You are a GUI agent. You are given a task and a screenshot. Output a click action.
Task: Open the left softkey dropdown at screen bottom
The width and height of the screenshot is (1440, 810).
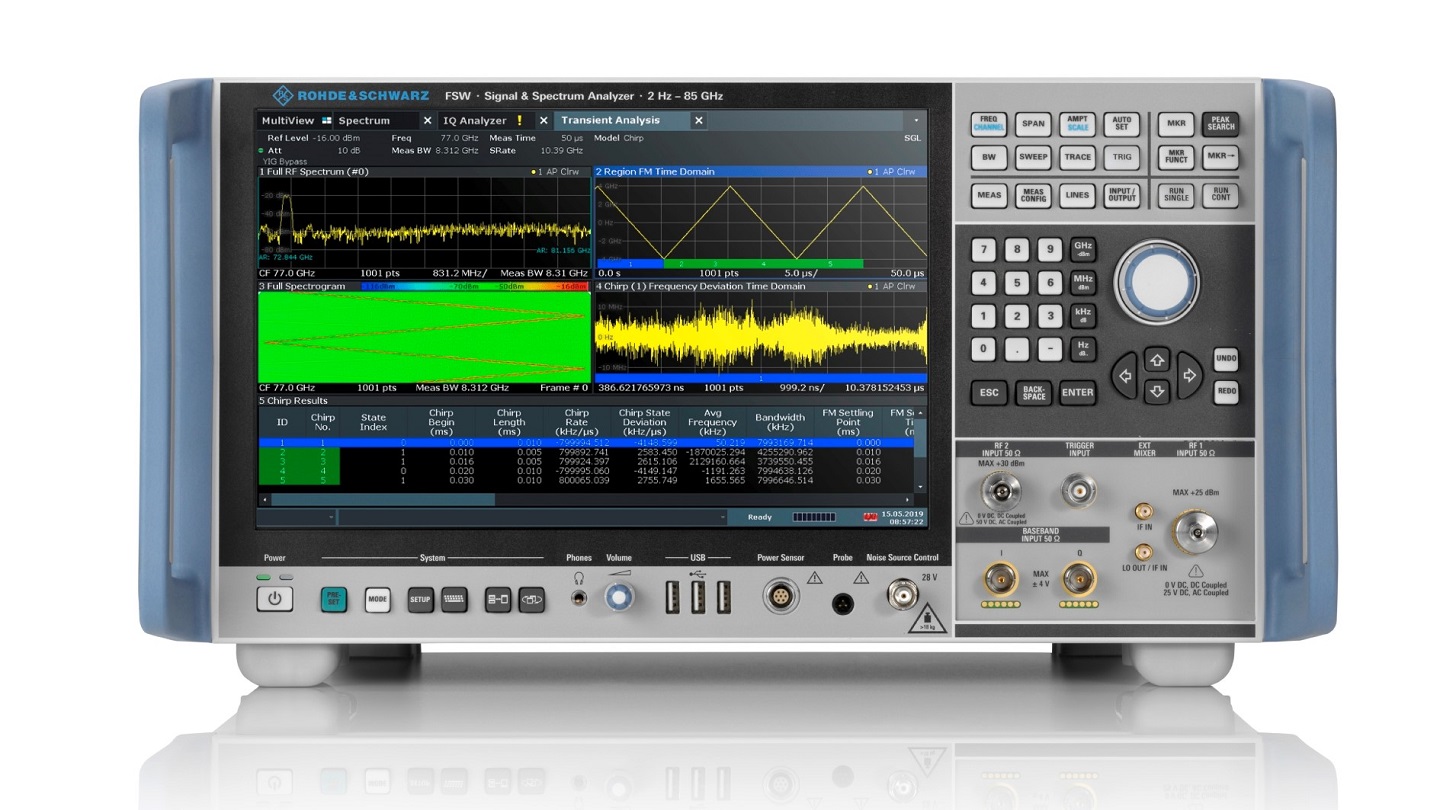pyautogui.click(x=330, y=516)
